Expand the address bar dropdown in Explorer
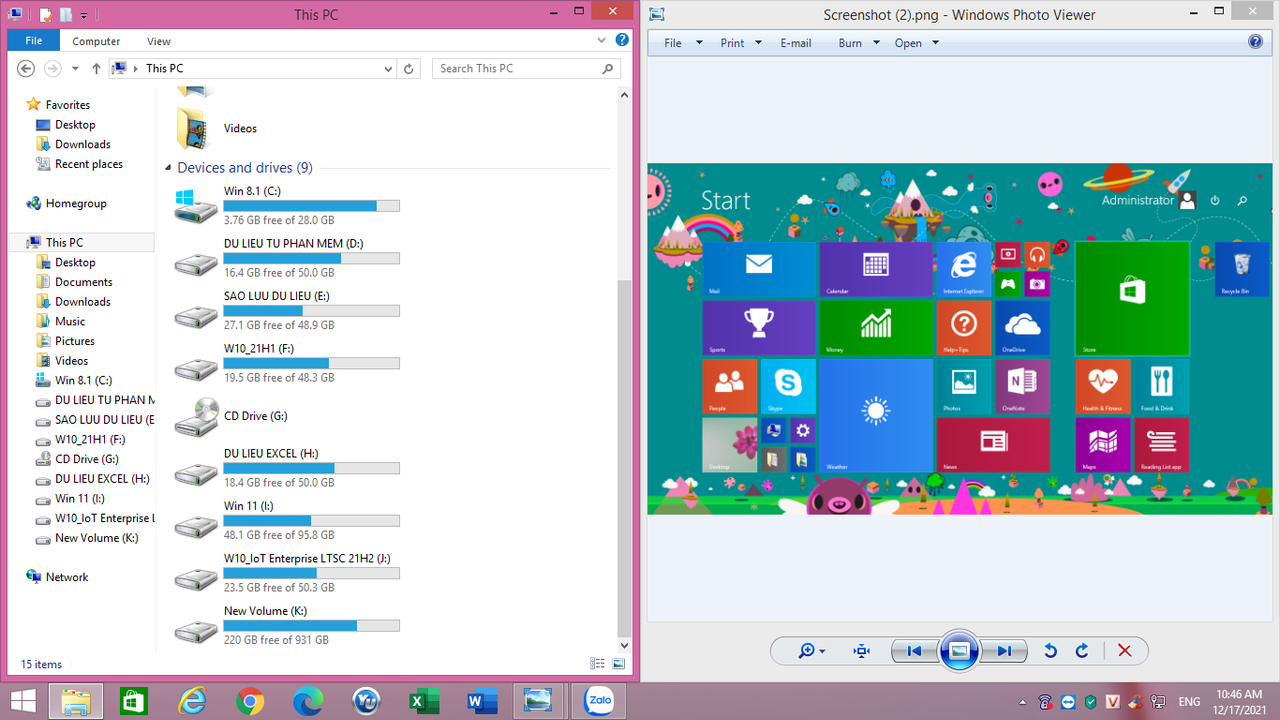 click(x=389, y=68)
